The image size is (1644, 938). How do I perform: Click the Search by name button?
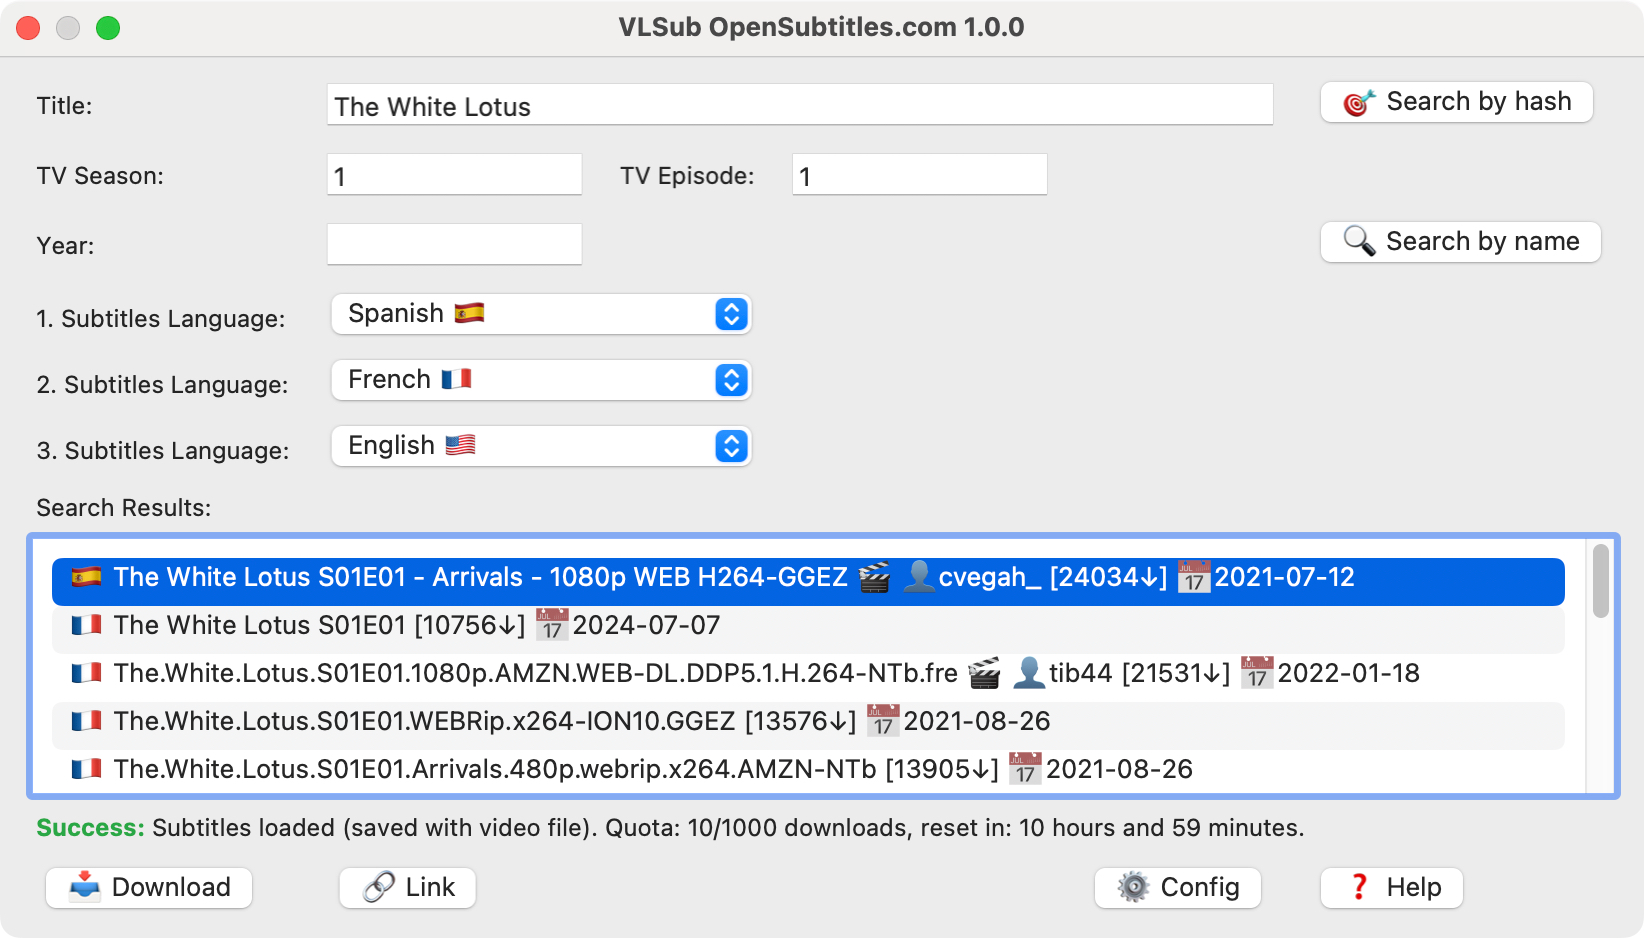click(x=1460, y=242)
